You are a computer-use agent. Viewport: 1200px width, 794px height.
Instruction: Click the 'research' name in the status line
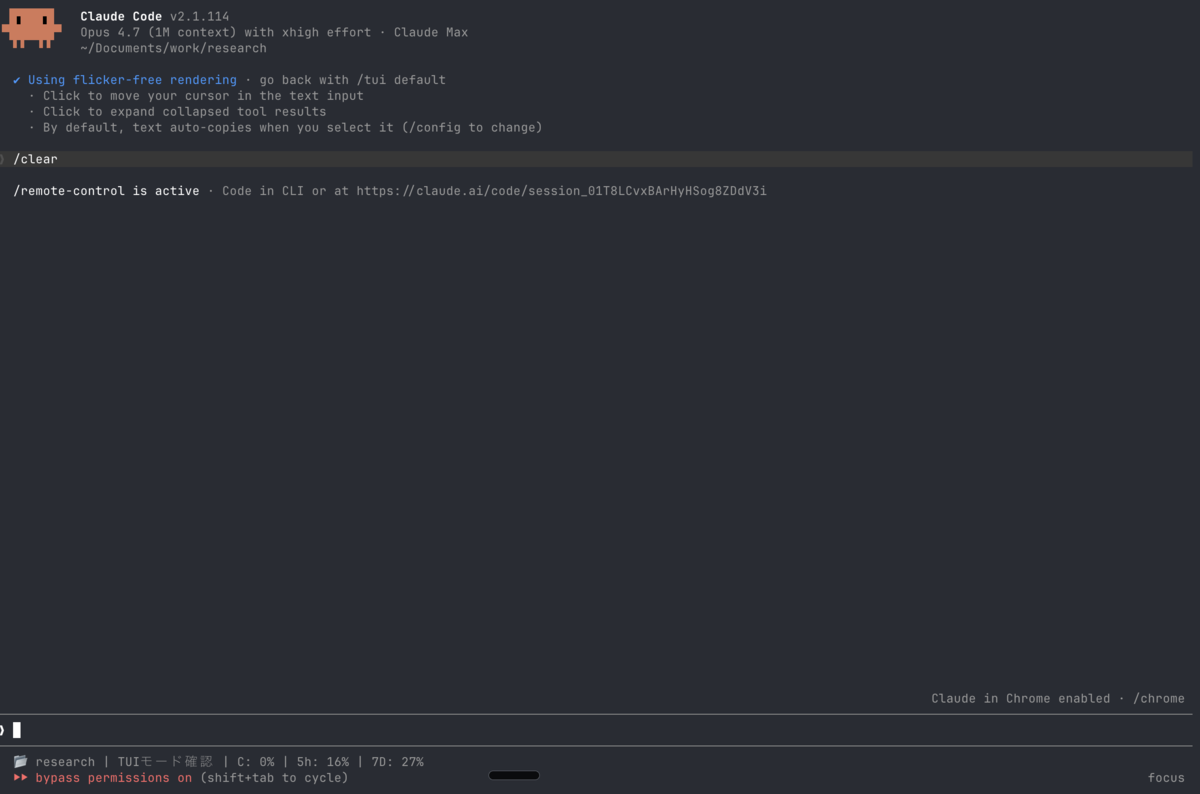tap(65, 762)
